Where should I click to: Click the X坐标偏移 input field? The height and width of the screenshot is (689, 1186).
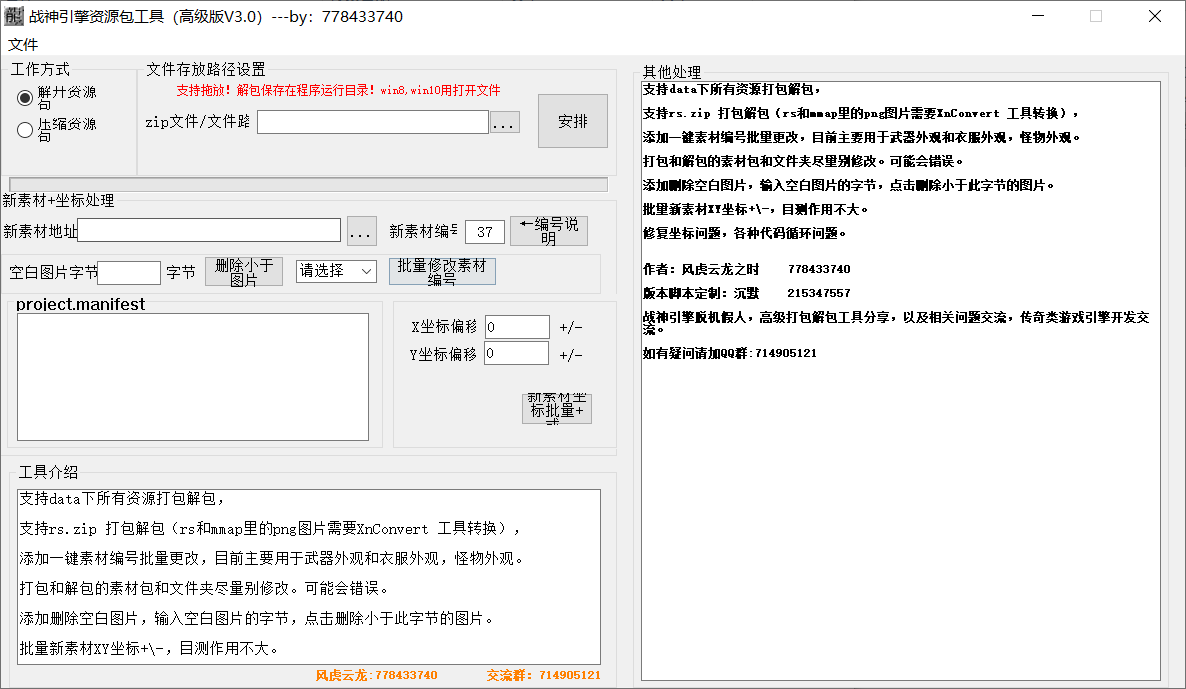(517, 327)
